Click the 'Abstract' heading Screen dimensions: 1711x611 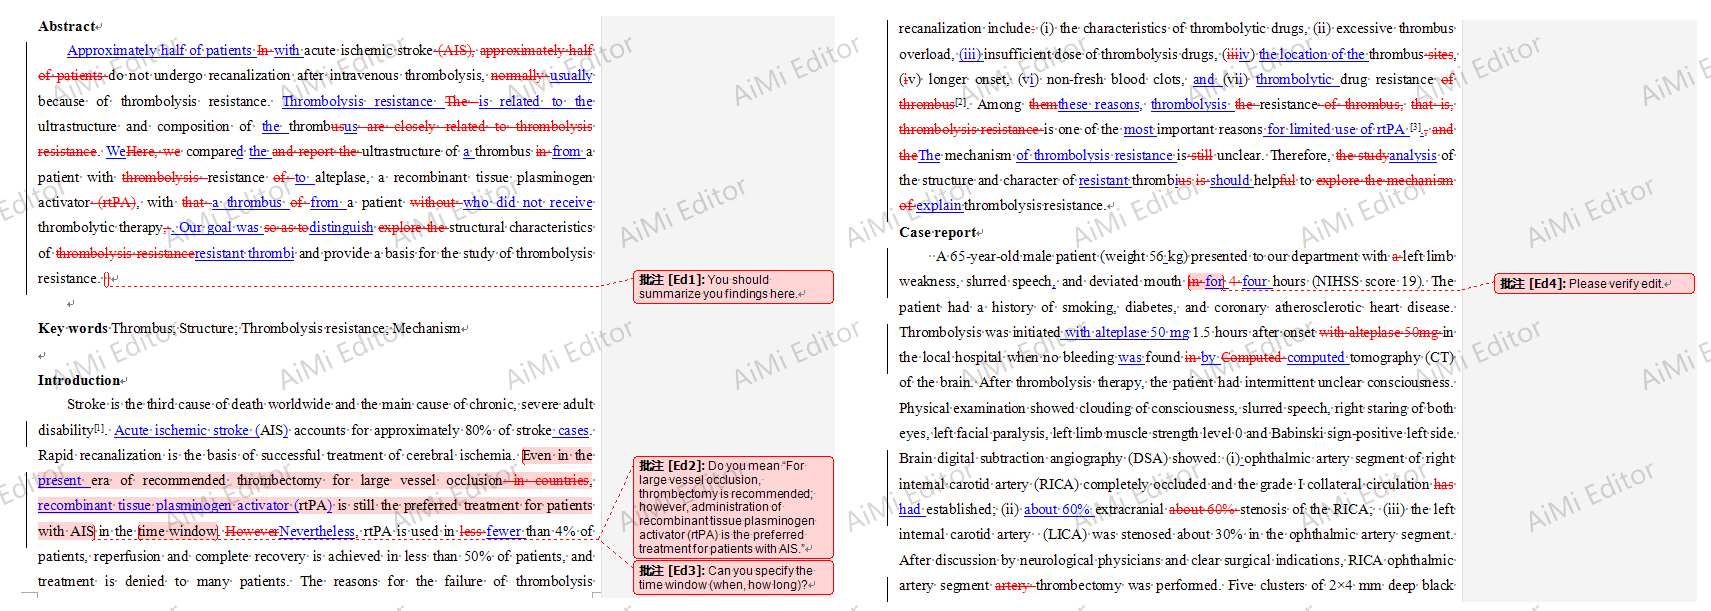(67, 26)
